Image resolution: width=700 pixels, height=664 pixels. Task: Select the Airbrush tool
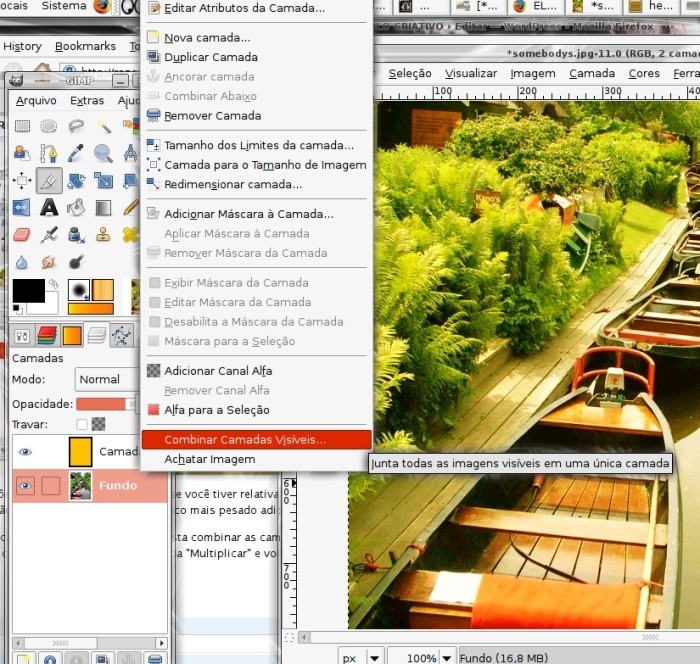click(x=49, y=235)
